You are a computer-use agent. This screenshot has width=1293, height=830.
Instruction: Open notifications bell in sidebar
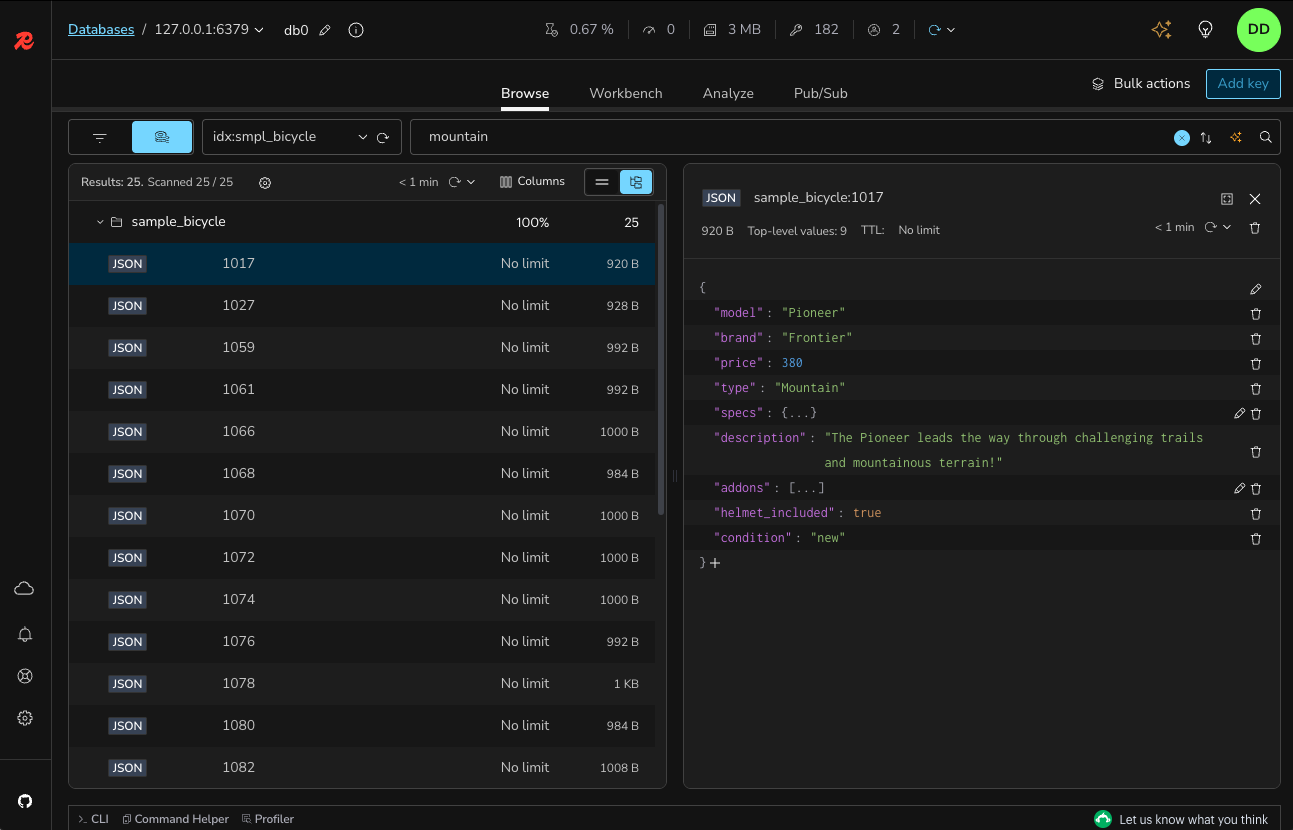click(25, 634)
